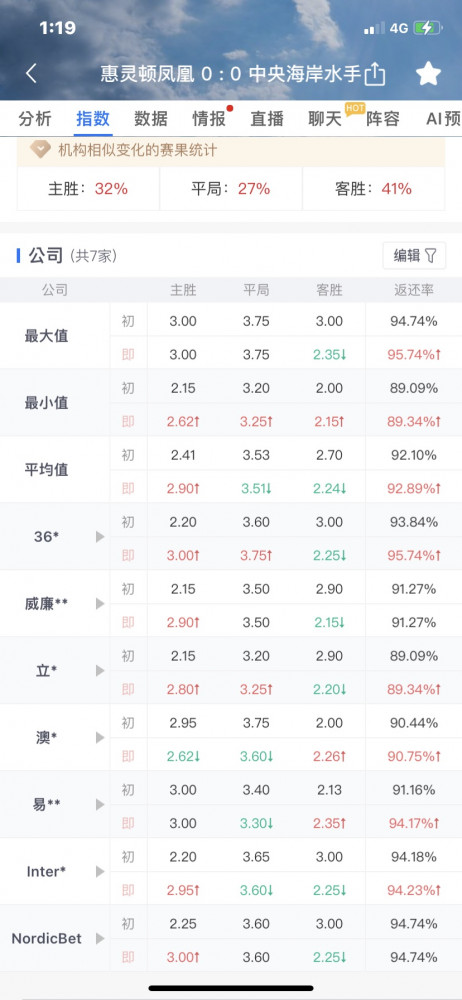Tap the favorite star icon
This screenshot has width=462, height=1000.
428,74
